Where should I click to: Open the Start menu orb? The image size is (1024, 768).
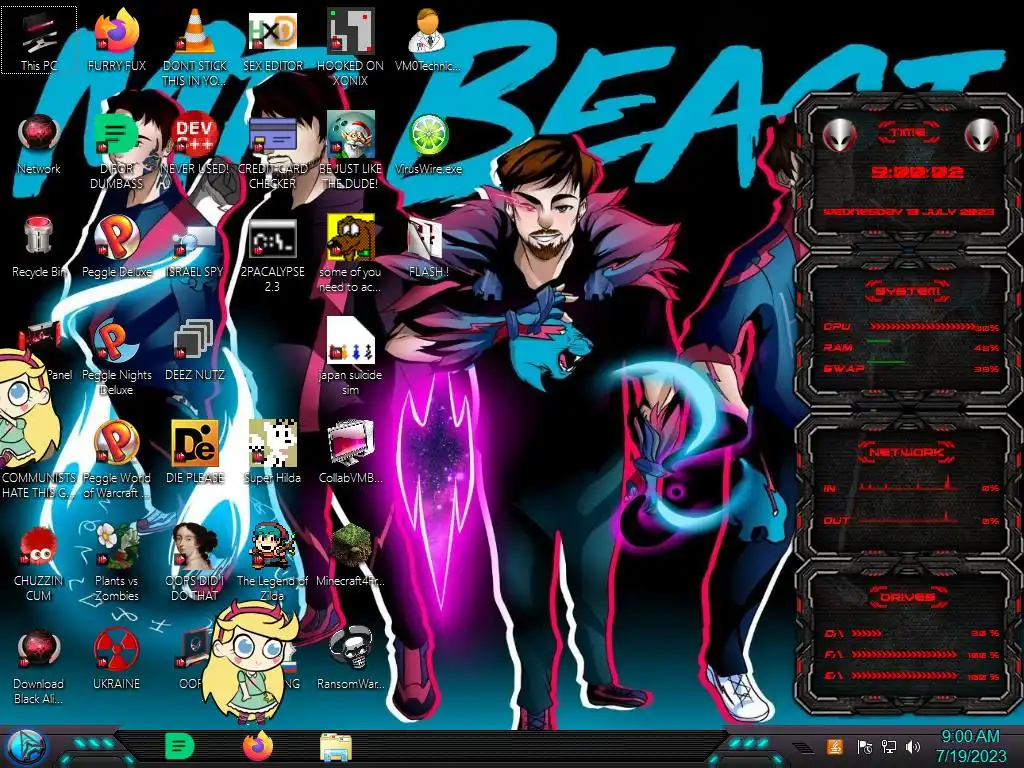(x=26, y=747)
